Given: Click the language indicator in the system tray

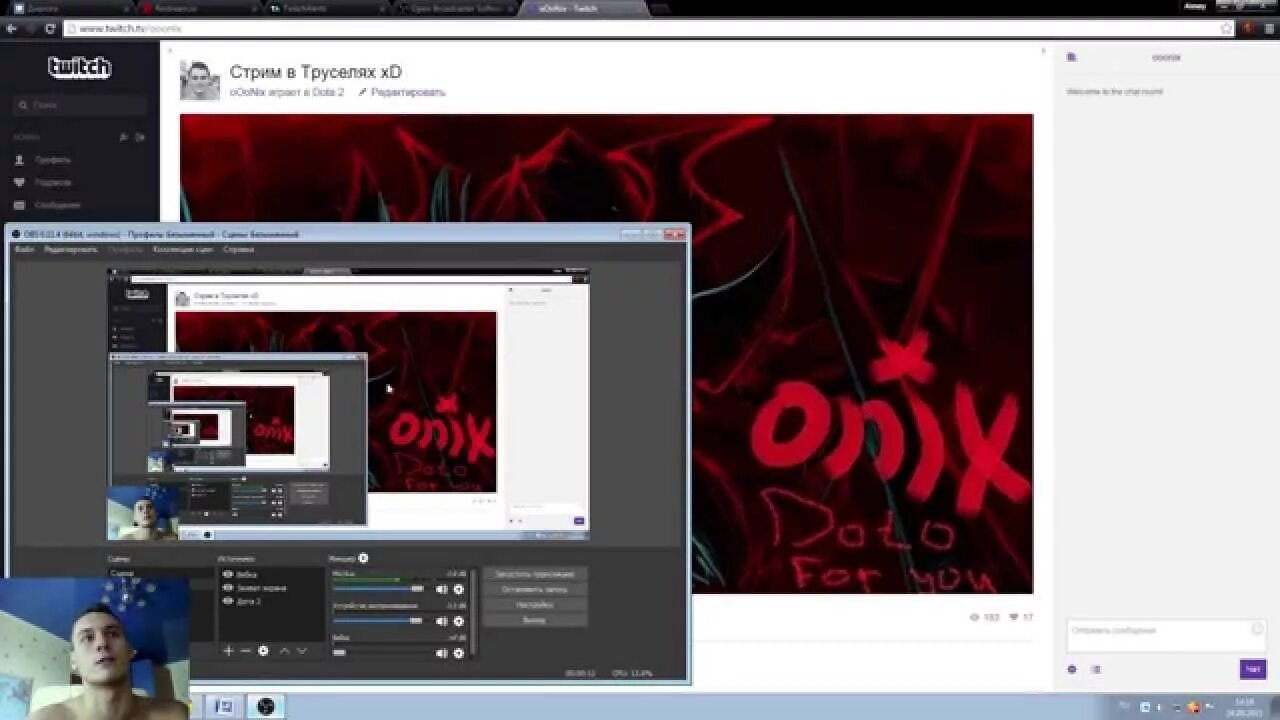Looking at the screenshot, I should pyautogui.click(x=1124, y=707).
